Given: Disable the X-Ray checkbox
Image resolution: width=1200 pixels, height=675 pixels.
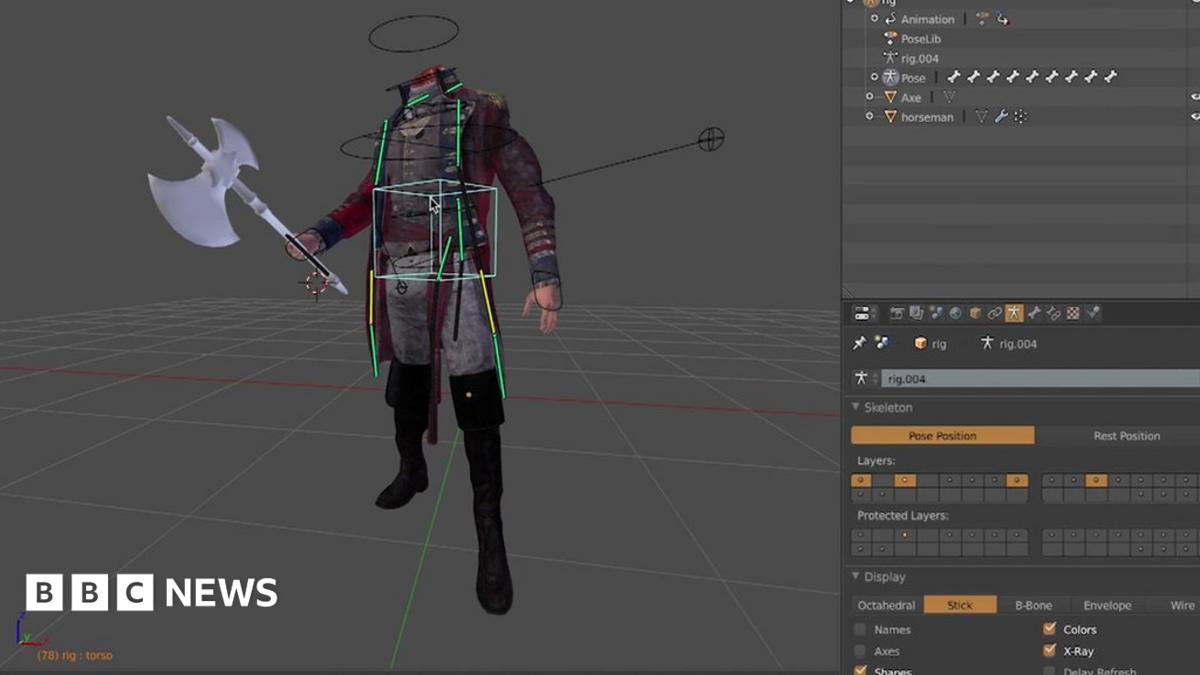Looking at the screenshot, I should coord(1049,650).
